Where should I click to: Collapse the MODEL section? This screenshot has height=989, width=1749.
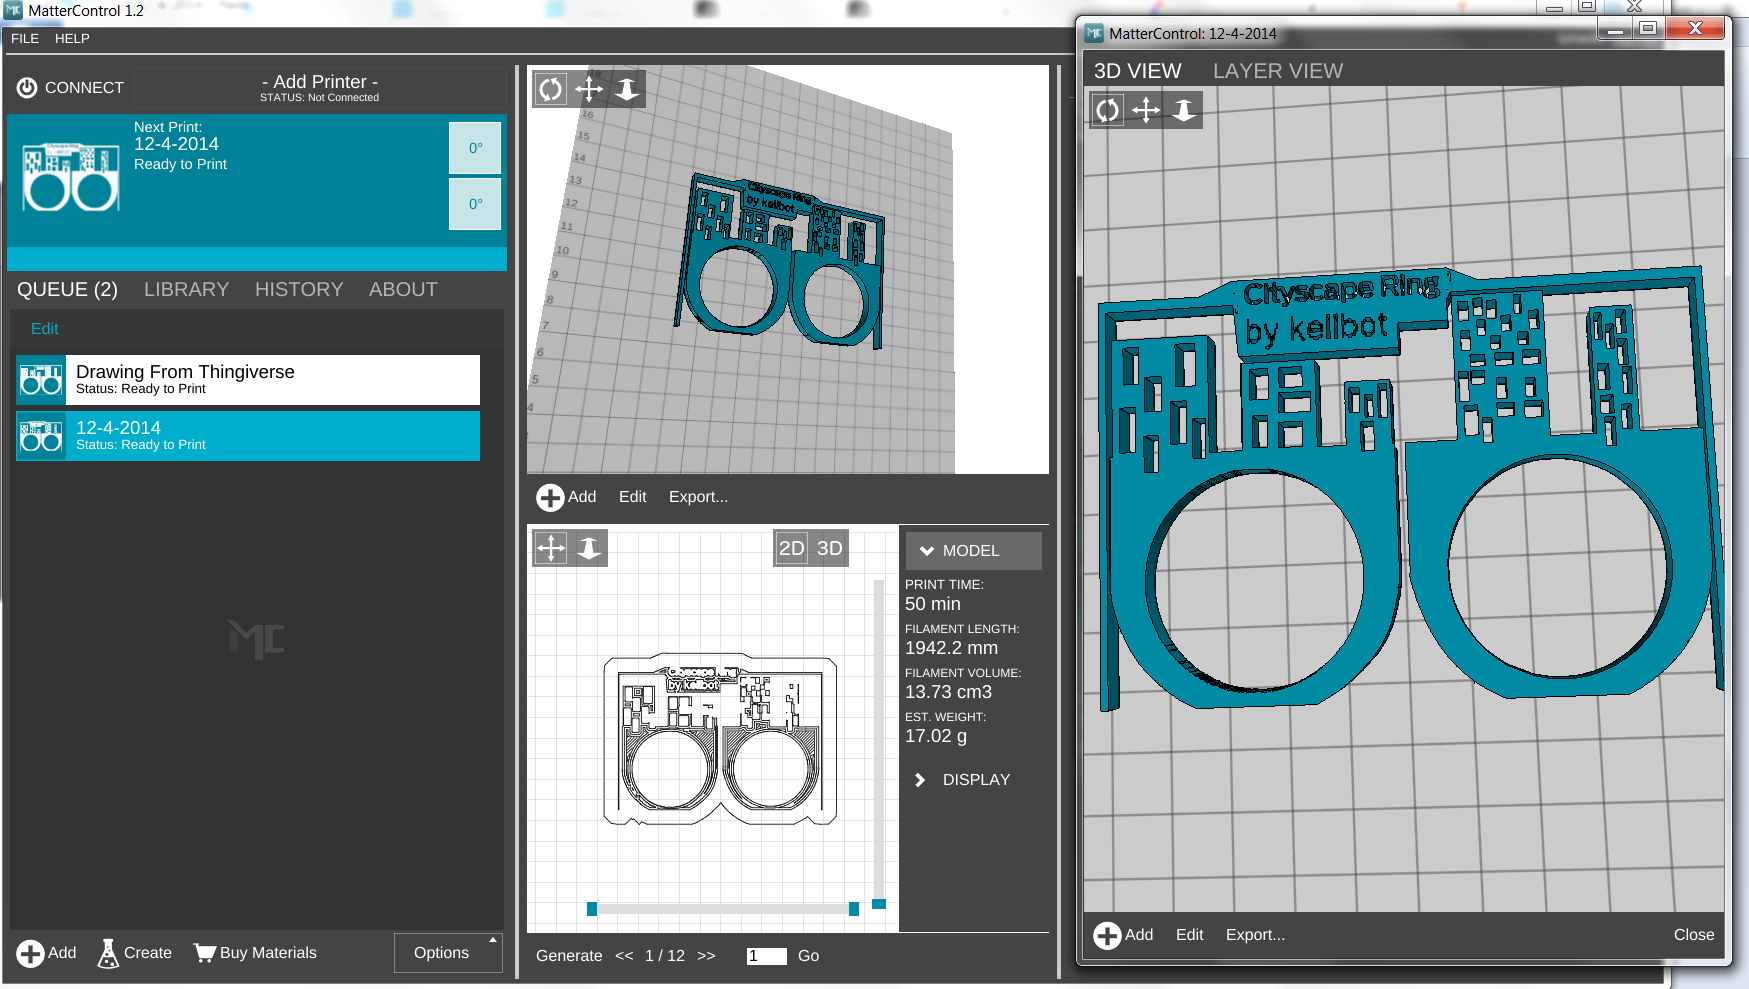click(x=973, y=551)
